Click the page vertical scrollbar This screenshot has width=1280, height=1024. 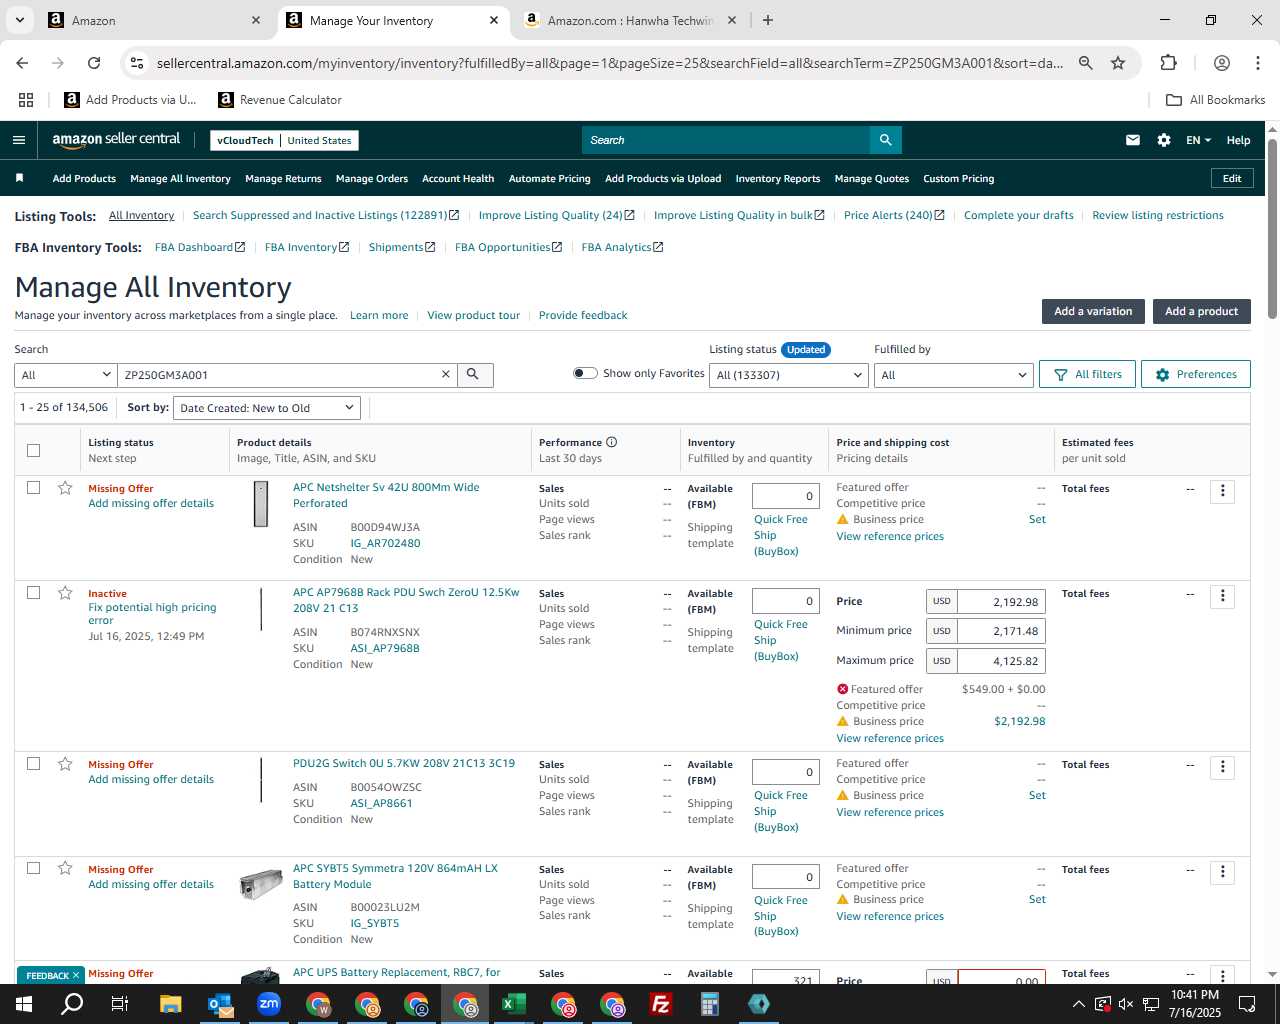click(1272, 230)
